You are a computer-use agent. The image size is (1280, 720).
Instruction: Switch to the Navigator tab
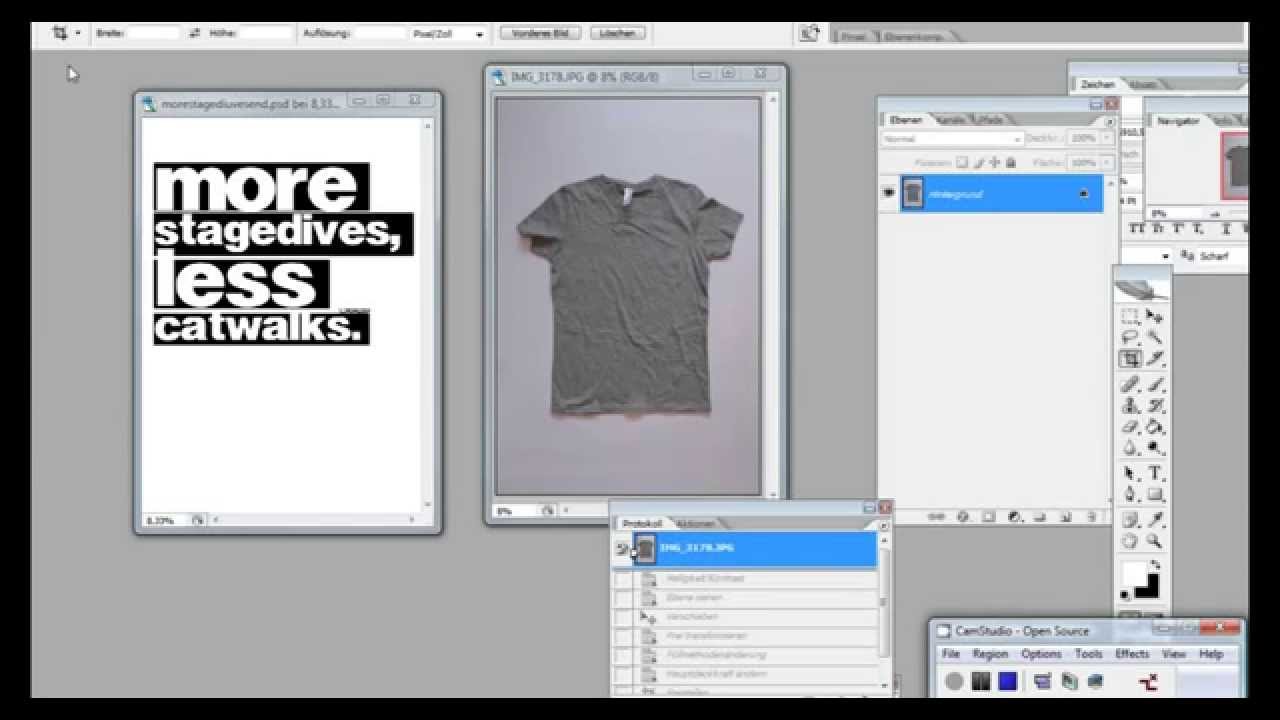coord(1178,120)
